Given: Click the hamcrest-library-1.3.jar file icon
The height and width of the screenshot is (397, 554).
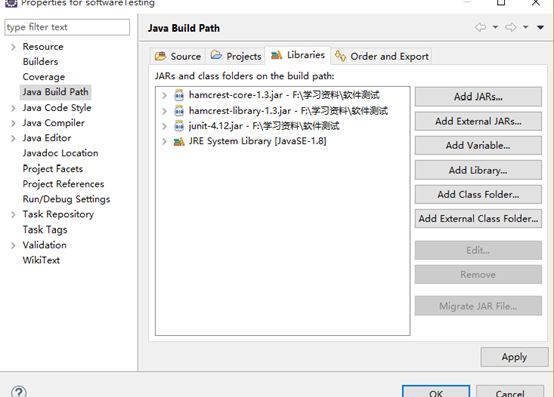Looking at the screenshot, I should [x=179, y=111].
